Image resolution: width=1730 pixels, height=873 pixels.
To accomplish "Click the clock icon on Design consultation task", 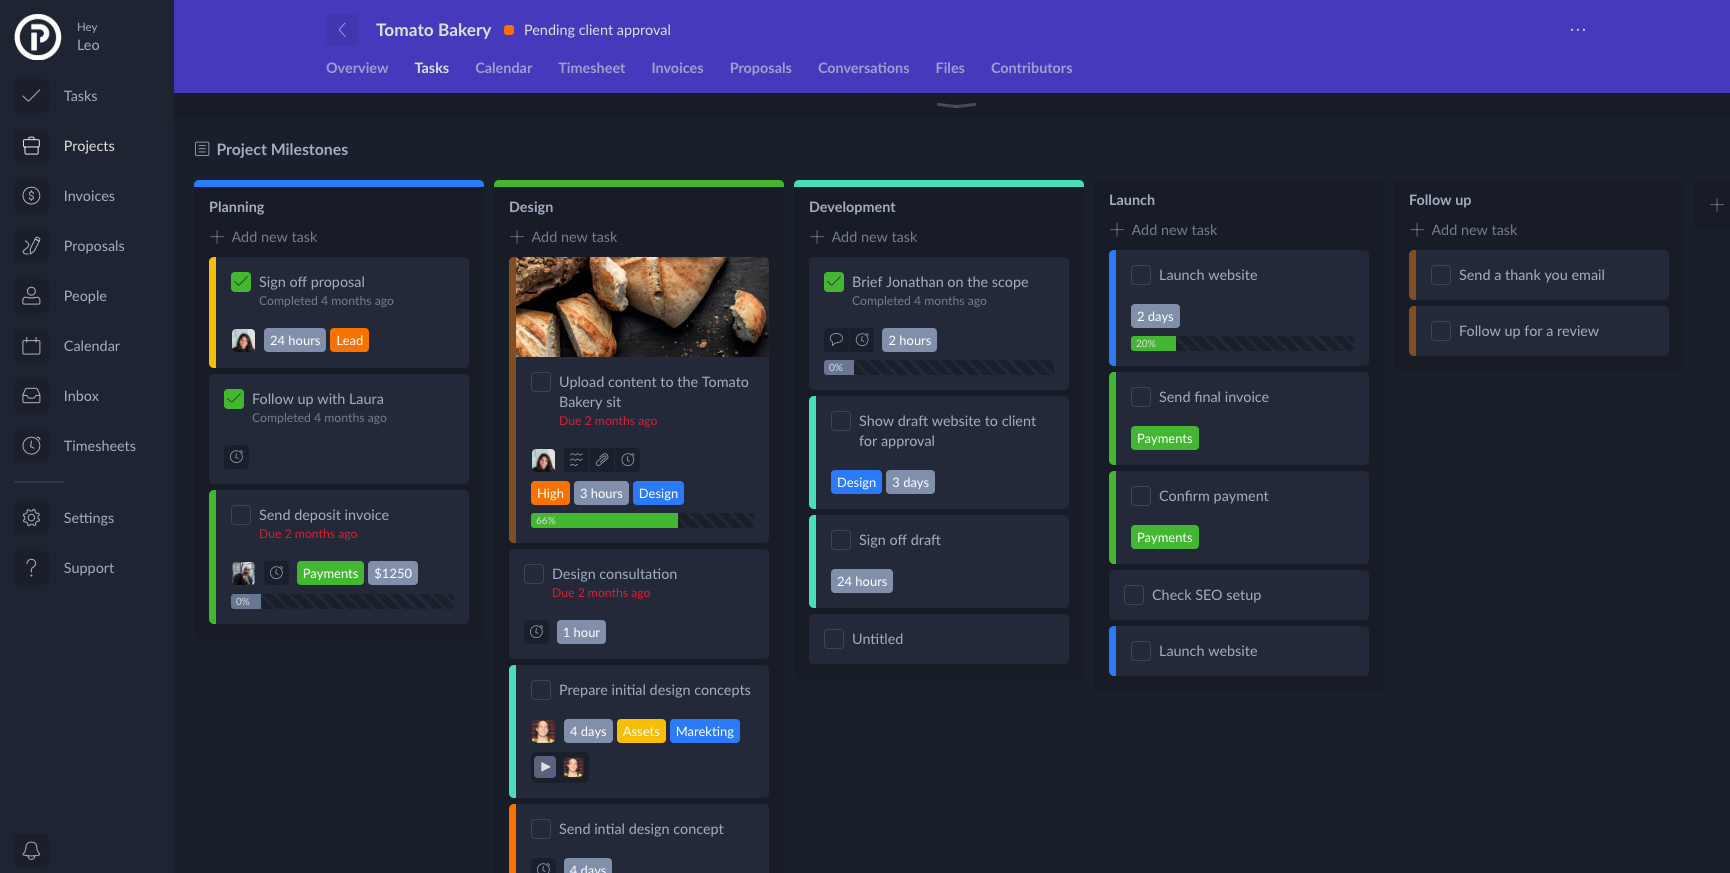I will pos(537,632).
